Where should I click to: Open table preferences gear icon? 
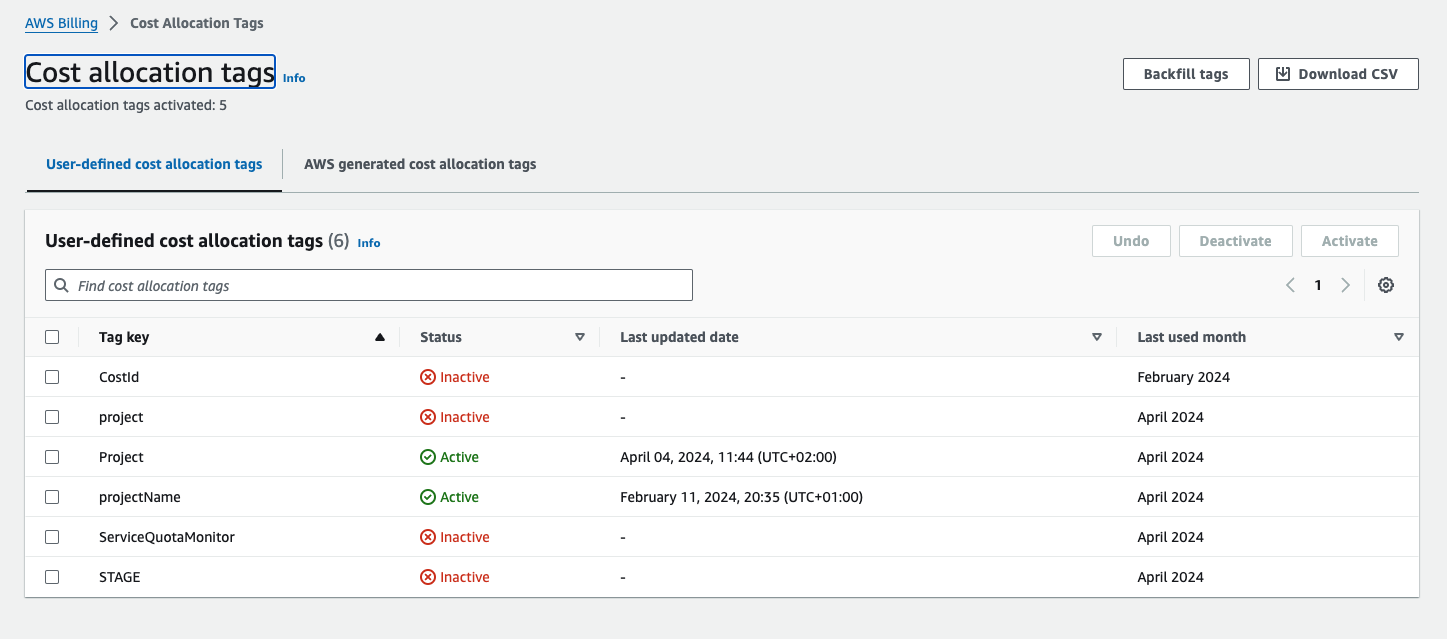click(x=1385, y=285)
